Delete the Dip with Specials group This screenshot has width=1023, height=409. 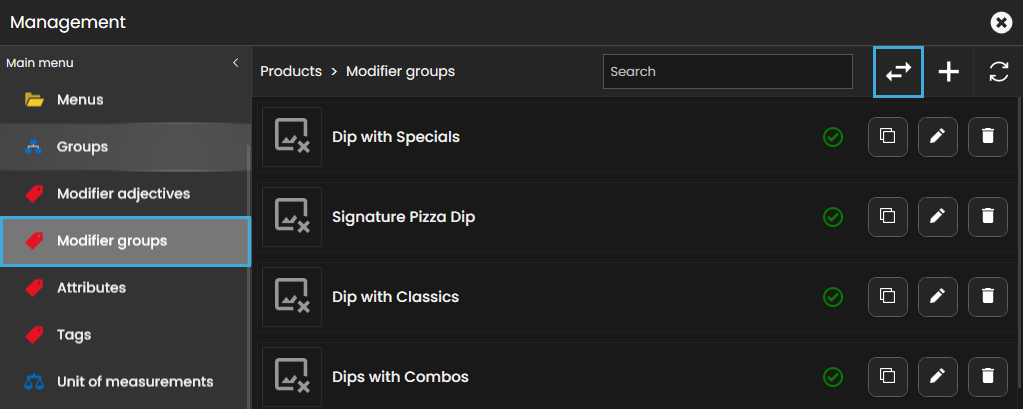pyautogui.click(x=987, y=137)
